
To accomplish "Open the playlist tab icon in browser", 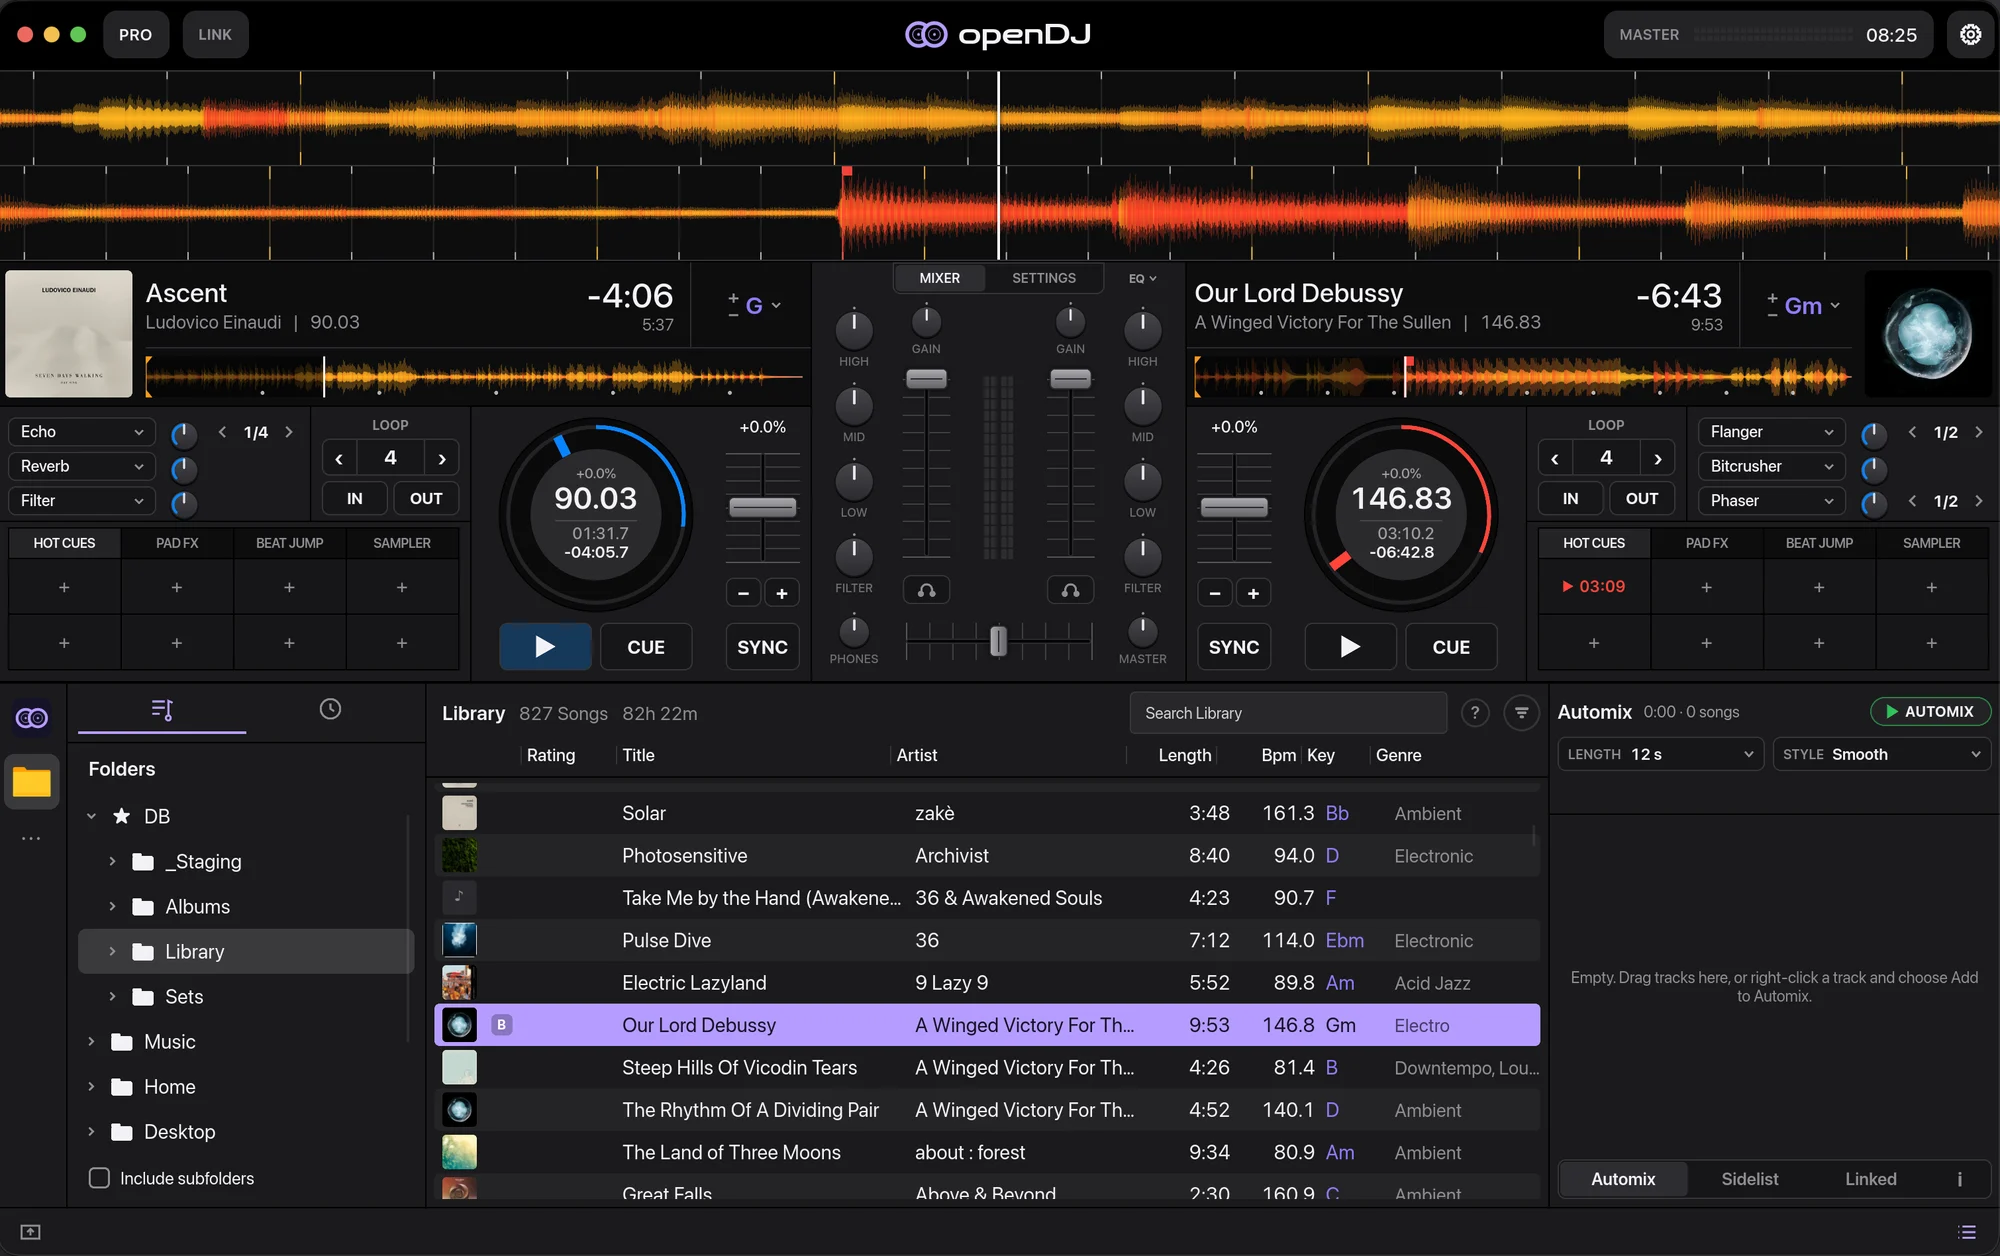I will 162,709.
